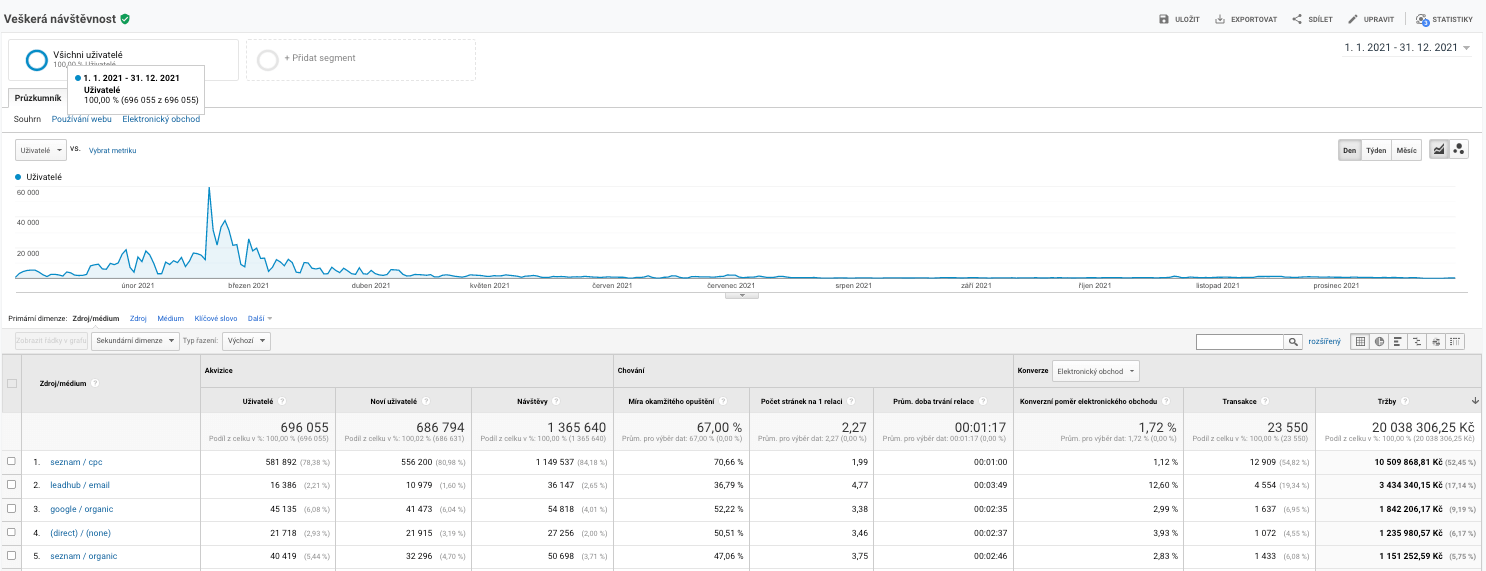Viewport: 1486px width, 571px height.
Task: Switch table to pie chart view
Action: (x=1380, y=341)
